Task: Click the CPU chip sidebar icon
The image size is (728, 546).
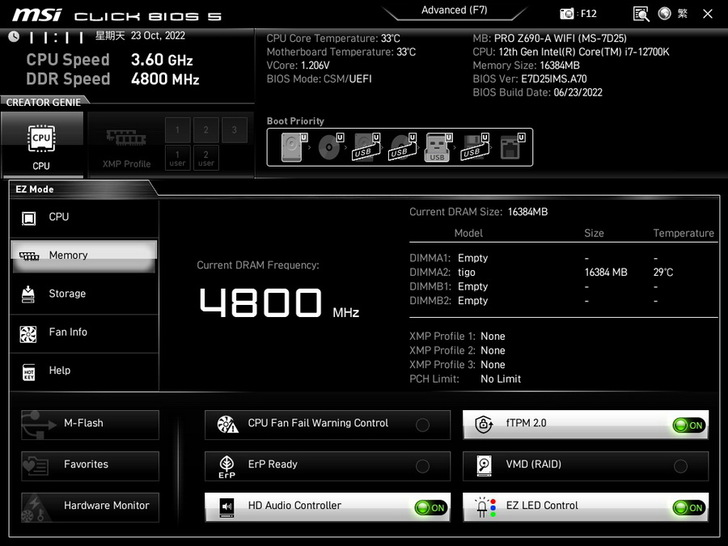Action: (x=29, y=218)
